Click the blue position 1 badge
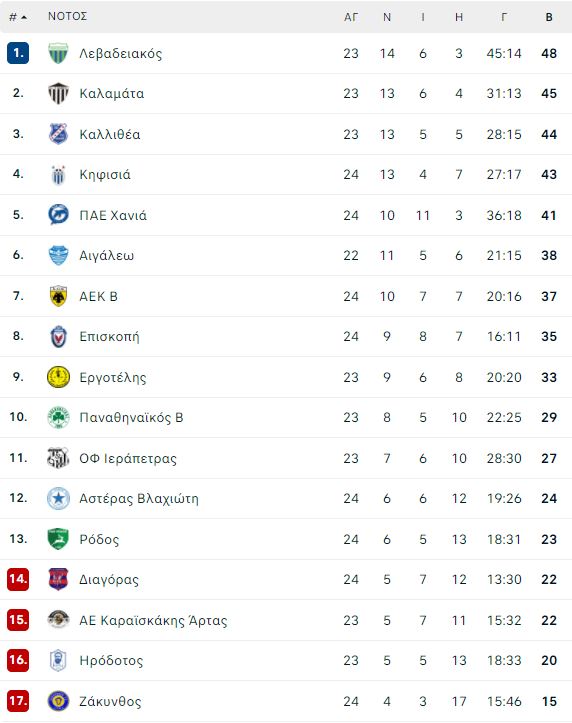The height and width of the screenshot is (723, 572). pos(18,53)
